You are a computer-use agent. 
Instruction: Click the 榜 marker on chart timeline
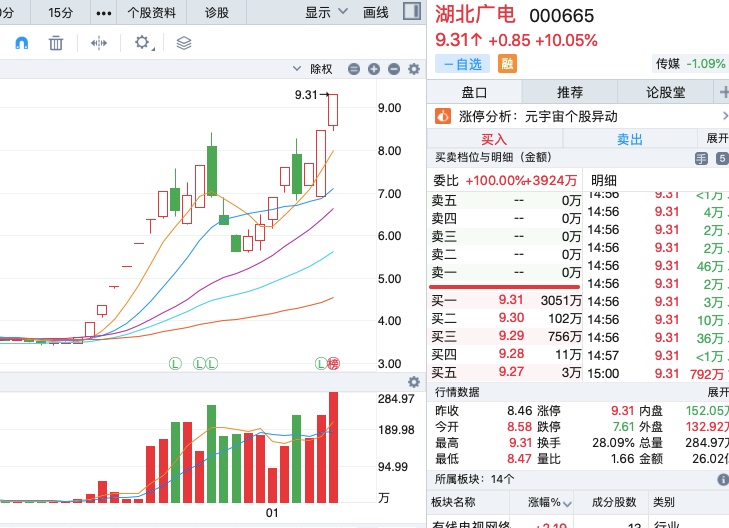[333, 363]
